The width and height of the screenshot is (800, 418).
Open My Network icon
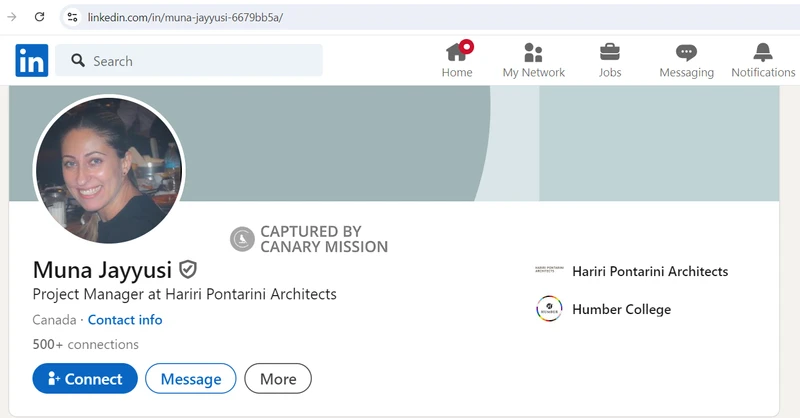533,52
